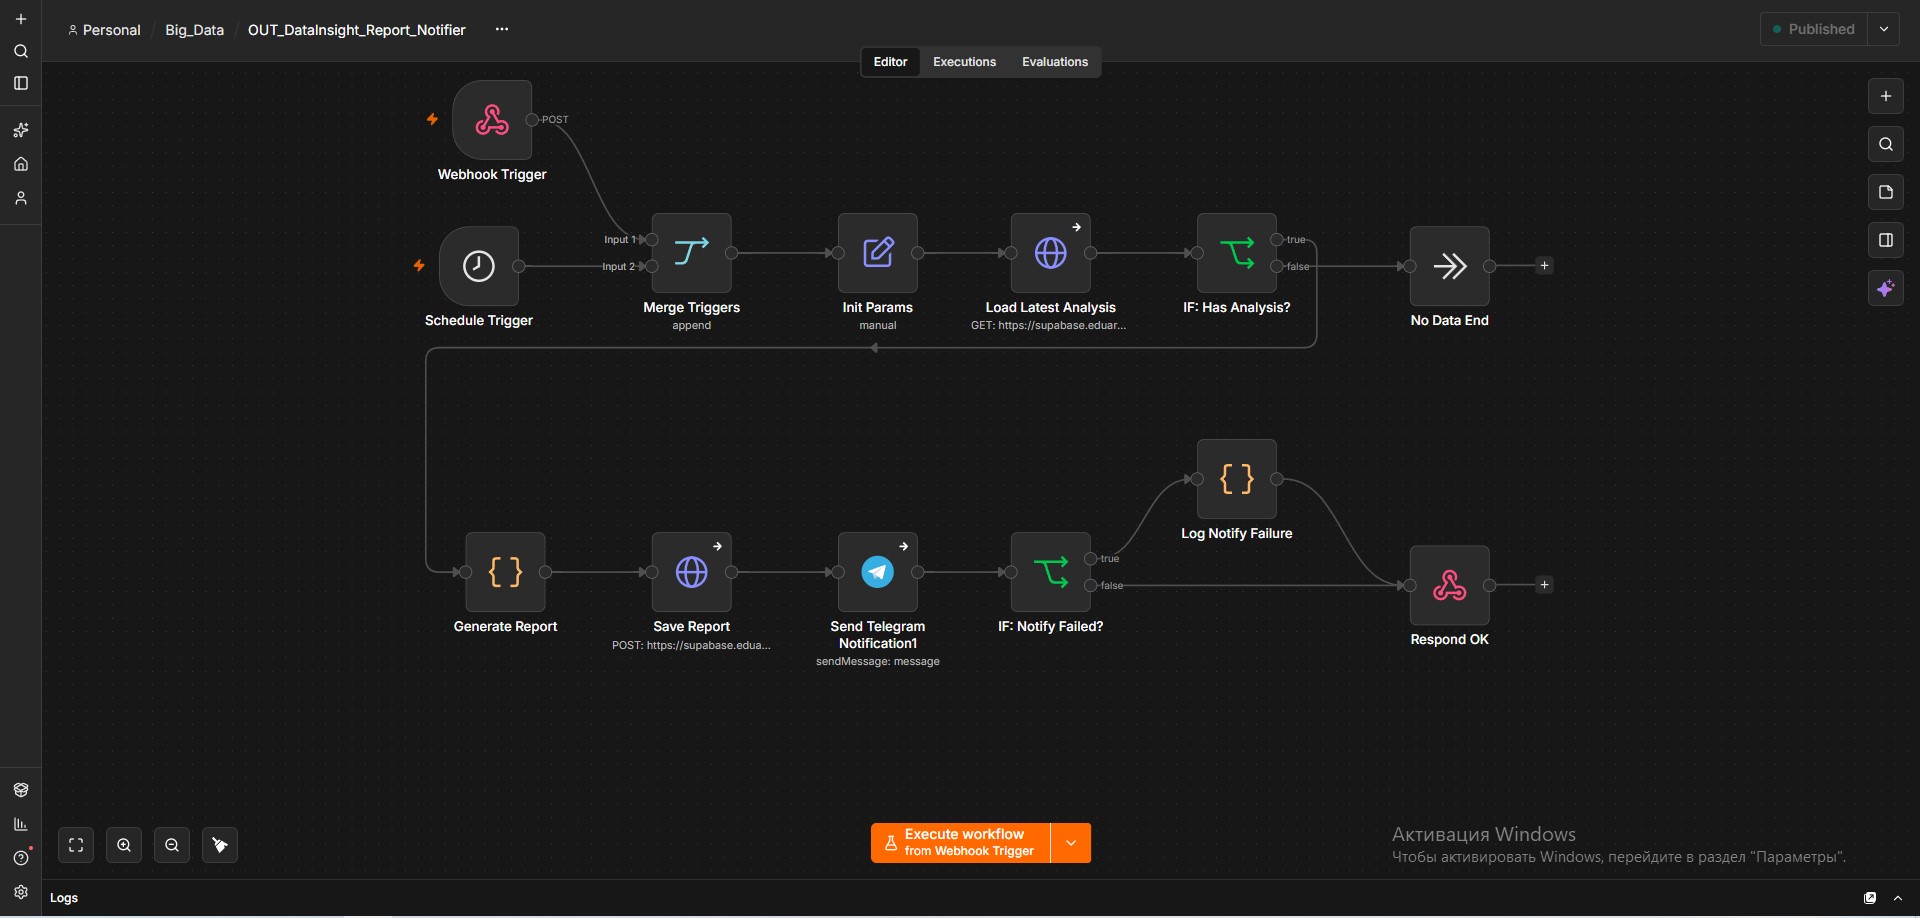Open the Init Params edit node

point(878,253)
